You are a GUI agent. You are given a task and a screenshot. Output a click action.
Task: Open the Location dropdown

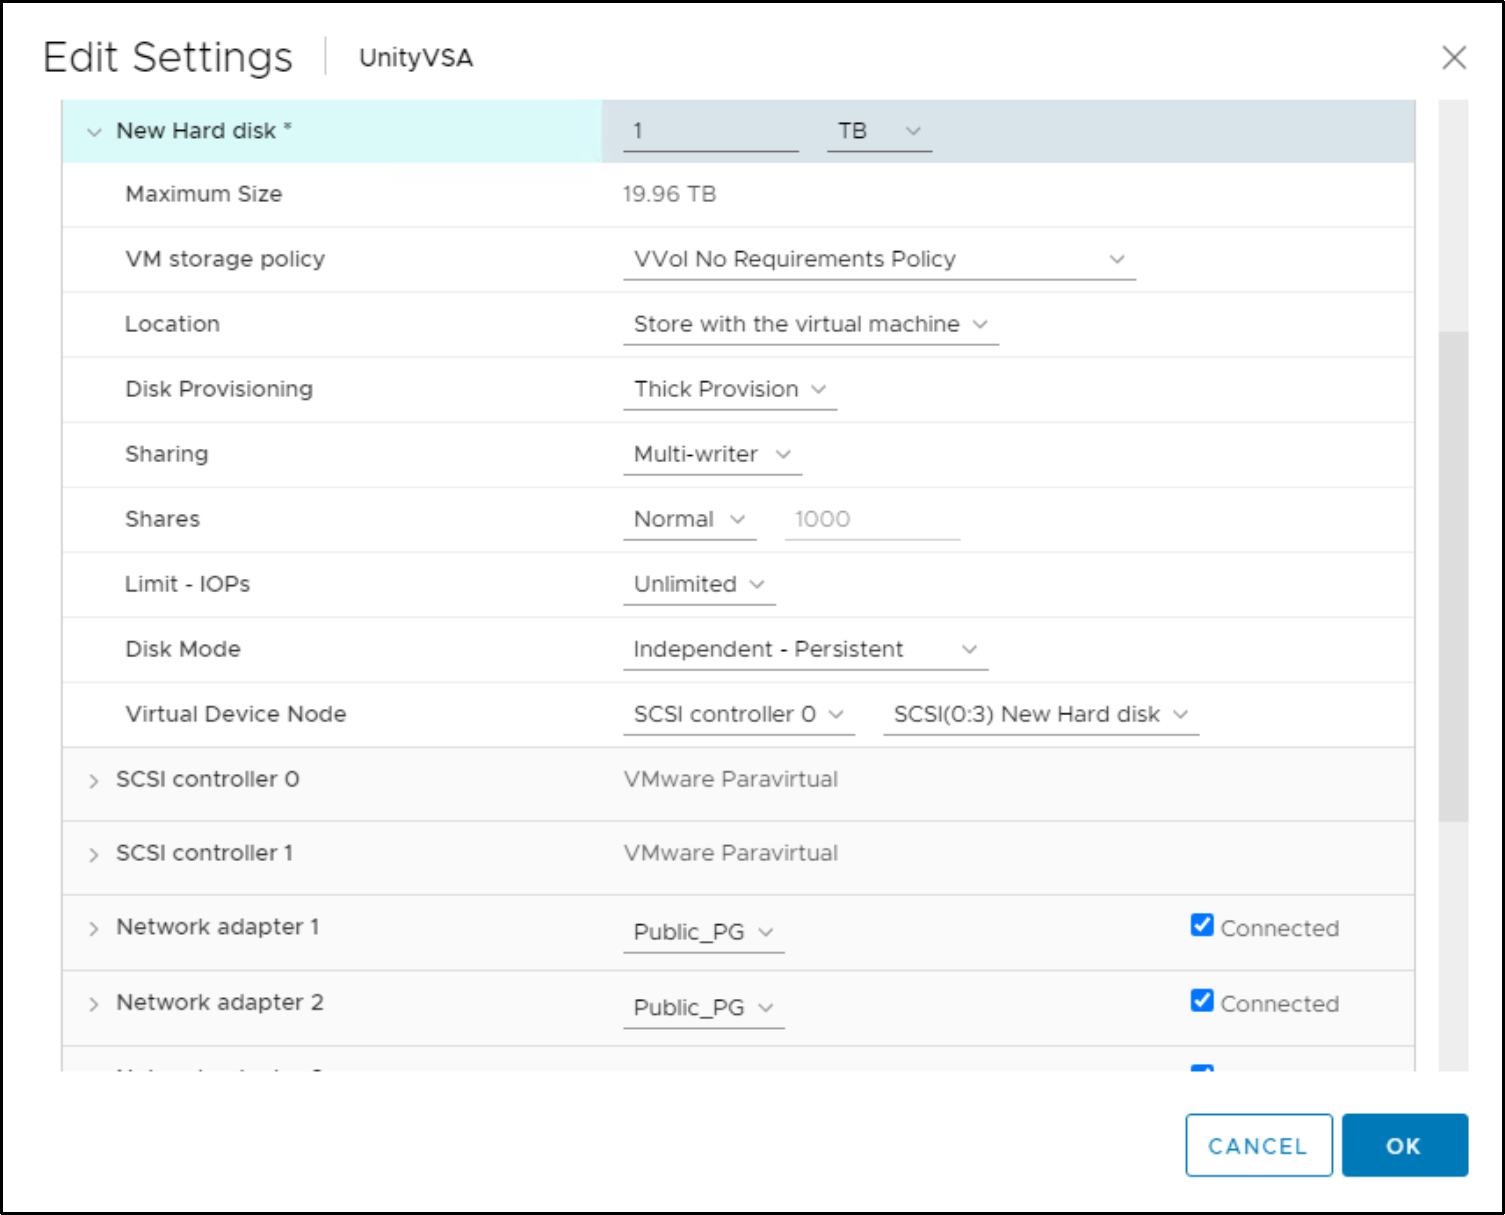coord(811,324)
